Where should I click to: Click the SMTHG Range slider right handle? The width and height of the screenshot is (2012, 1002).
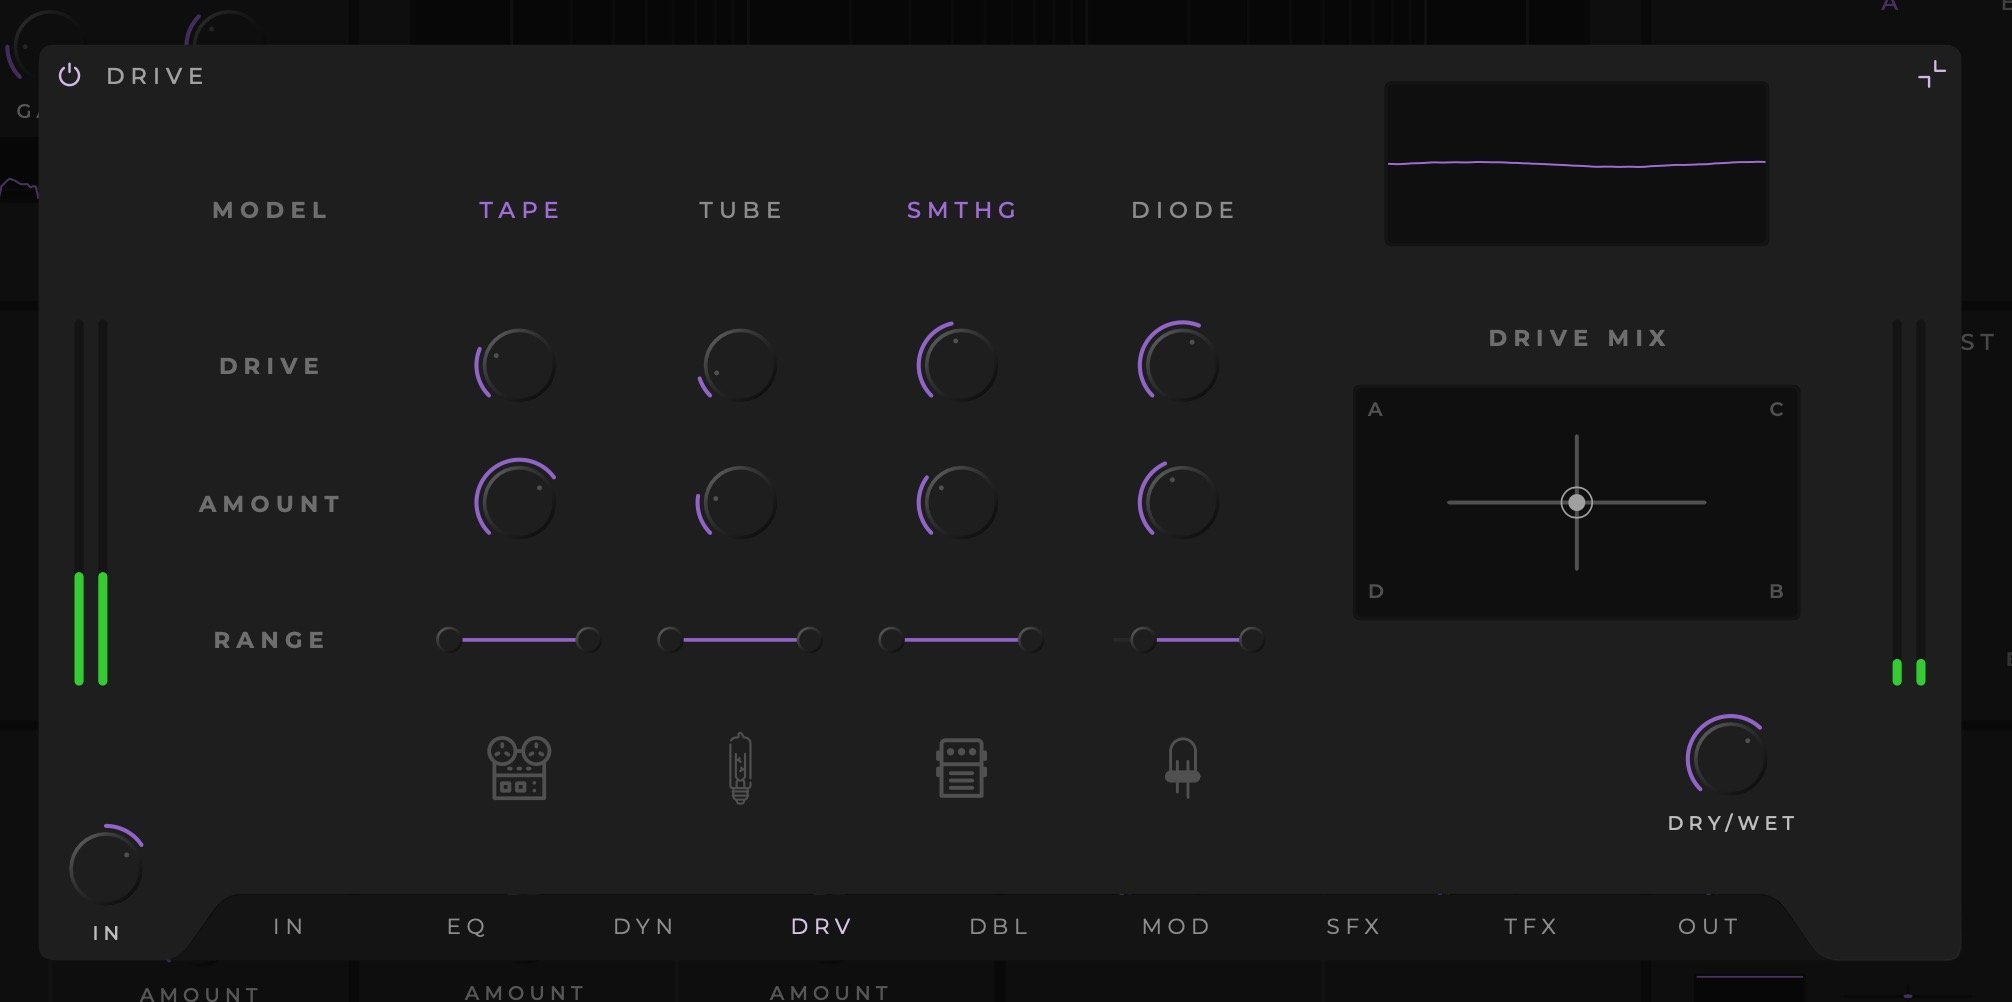[1030, 639]
